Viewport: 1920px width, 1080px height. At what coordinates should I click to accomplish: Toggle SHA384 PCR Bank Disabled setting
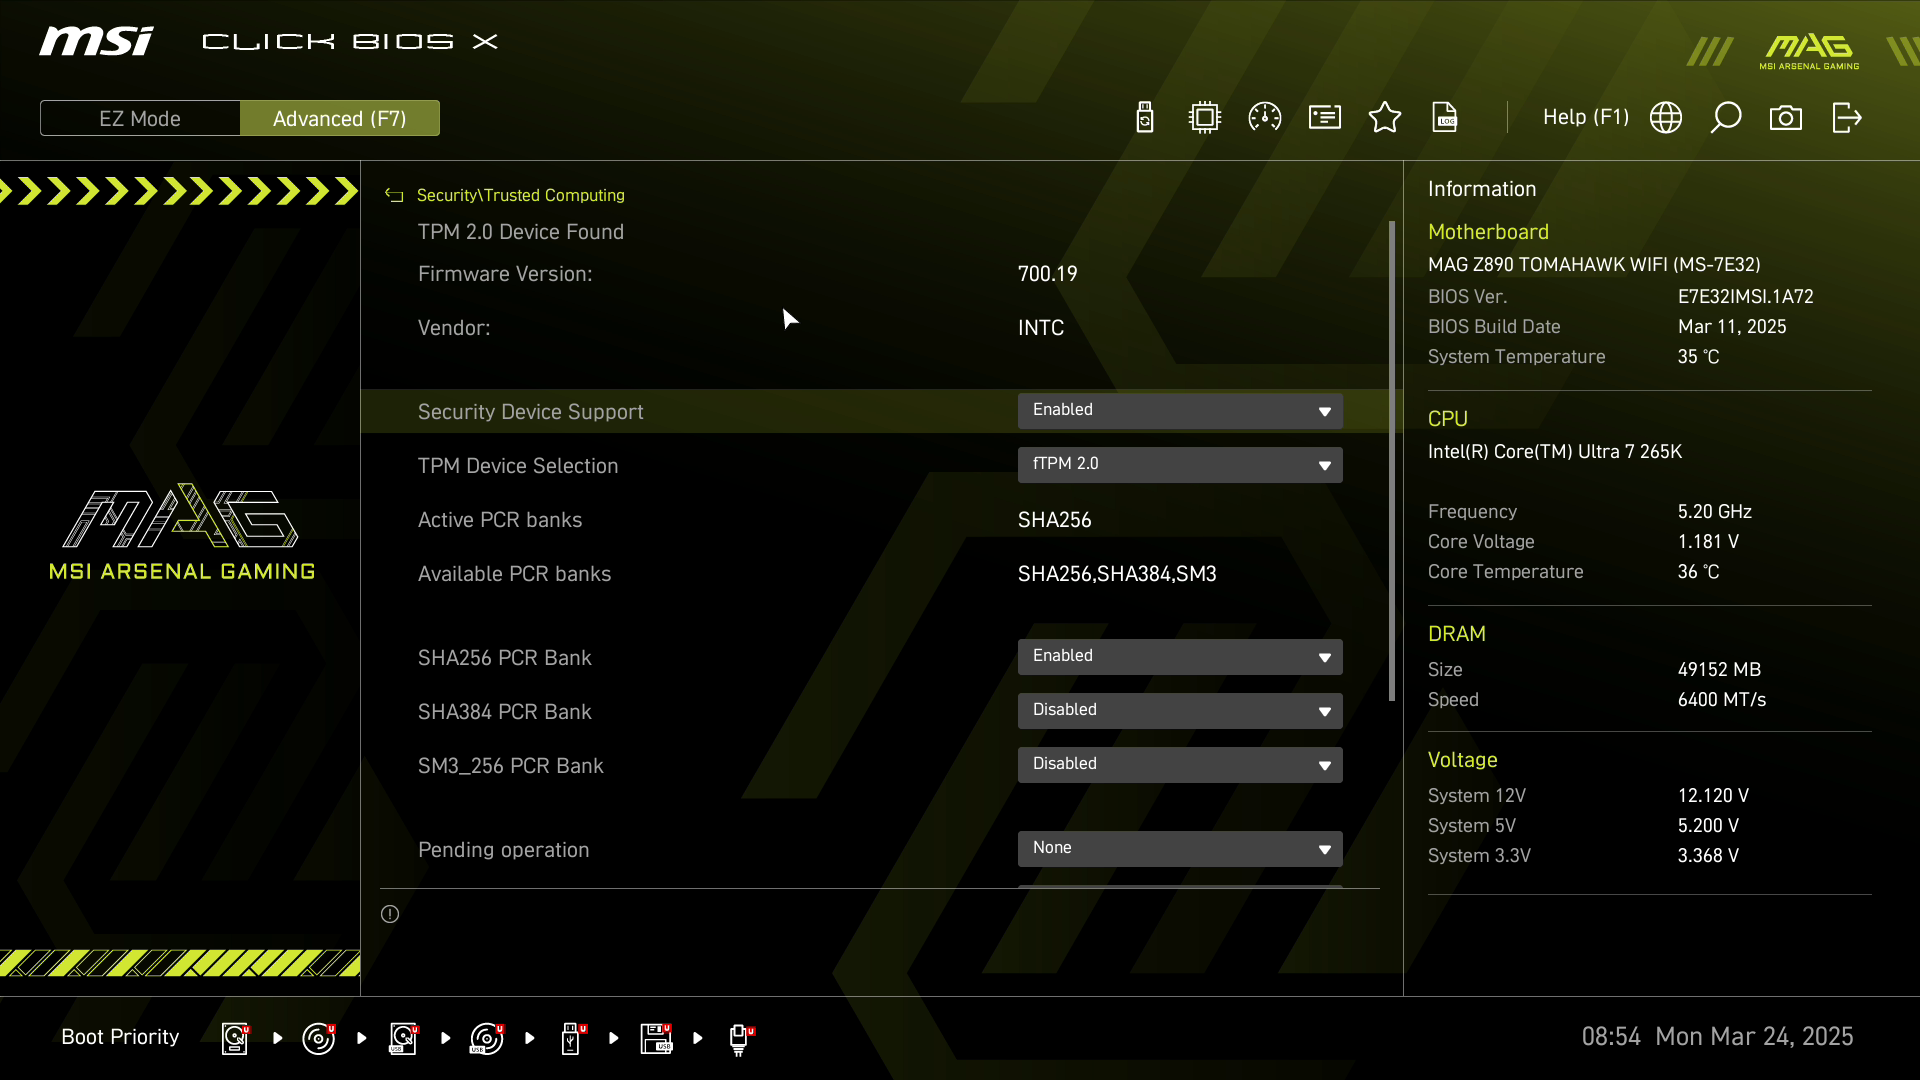click(x=1180, y=711)
